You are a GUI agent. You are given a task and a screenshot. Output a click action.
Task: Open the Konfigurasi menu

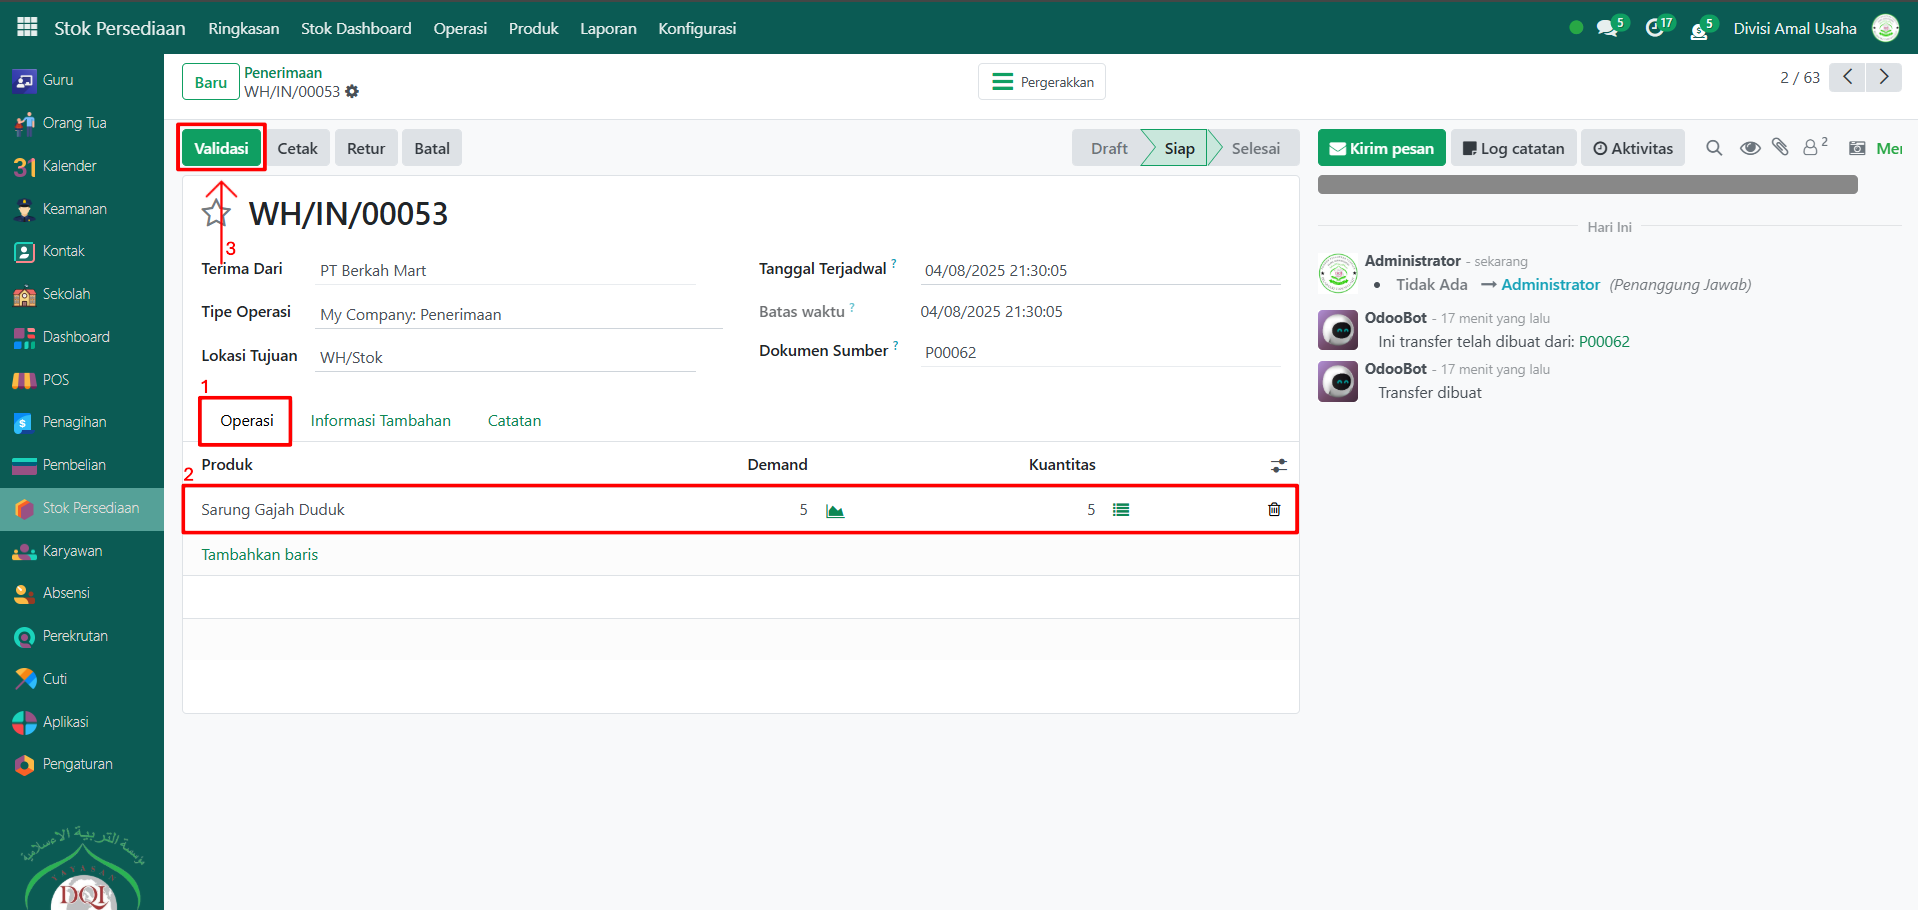point(697,28)
